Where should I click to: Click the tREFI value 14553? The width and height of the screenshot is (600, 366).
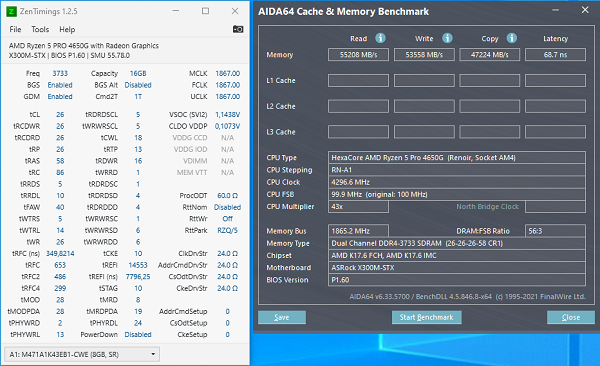point(138,265)
